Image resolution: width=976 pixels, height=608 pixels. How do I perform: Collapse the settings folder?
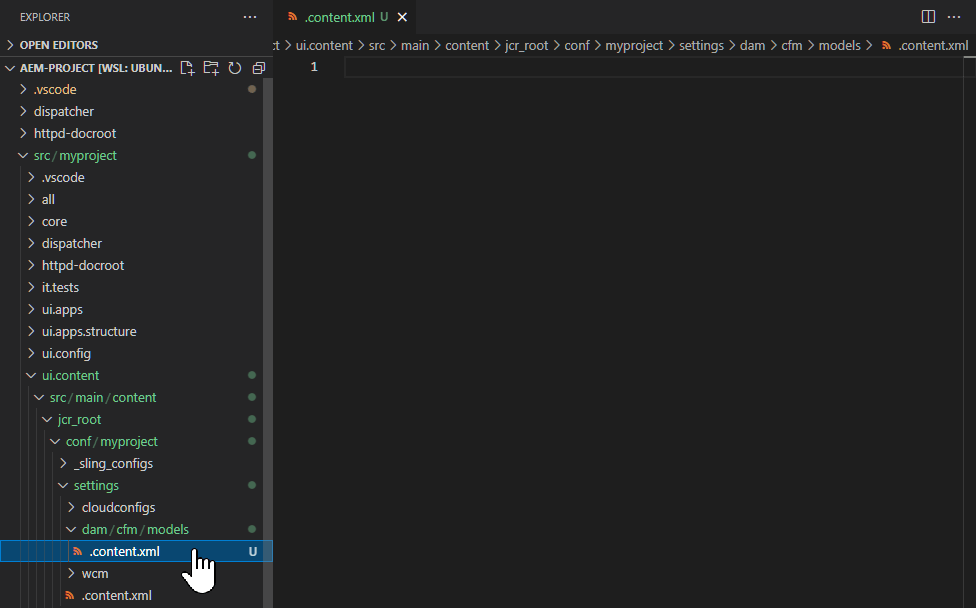pos(131,485)
